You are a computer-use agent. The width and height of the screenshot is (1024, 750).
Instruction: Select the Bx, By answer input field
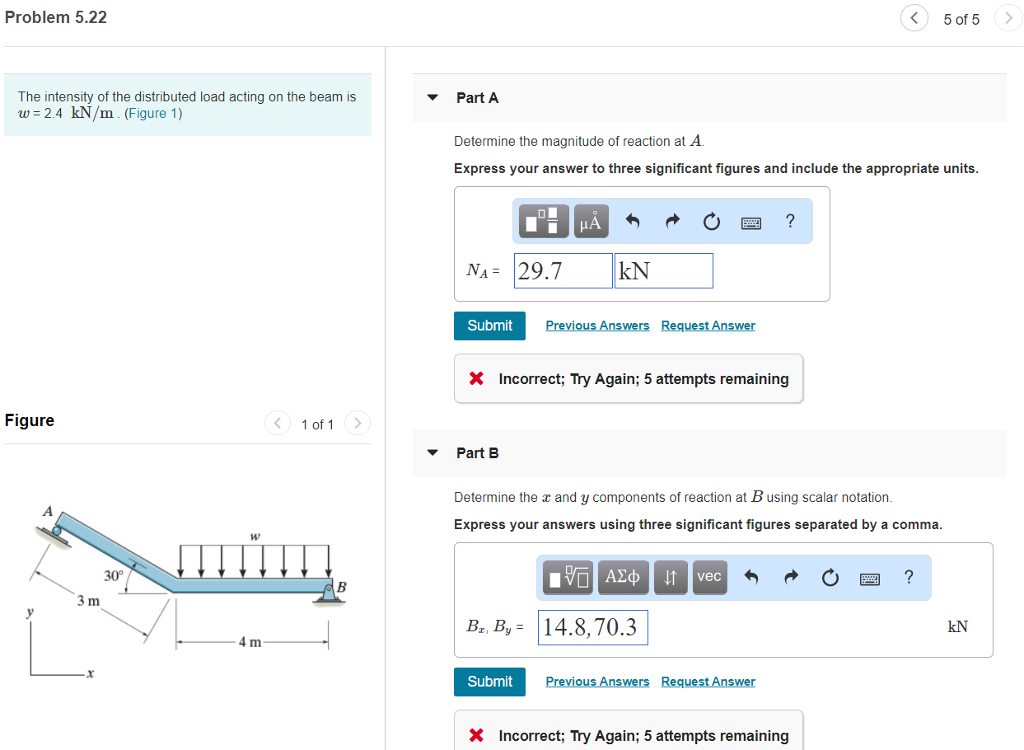(x=592, y=626)
